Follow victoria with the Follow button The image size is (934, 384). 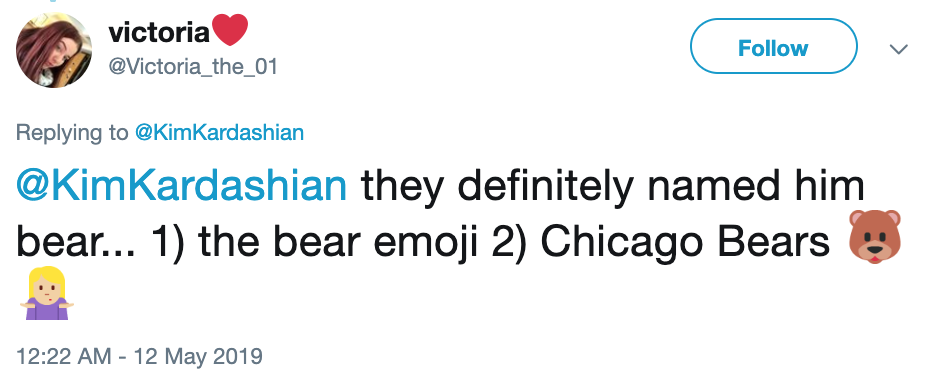(x=773, y=46)
